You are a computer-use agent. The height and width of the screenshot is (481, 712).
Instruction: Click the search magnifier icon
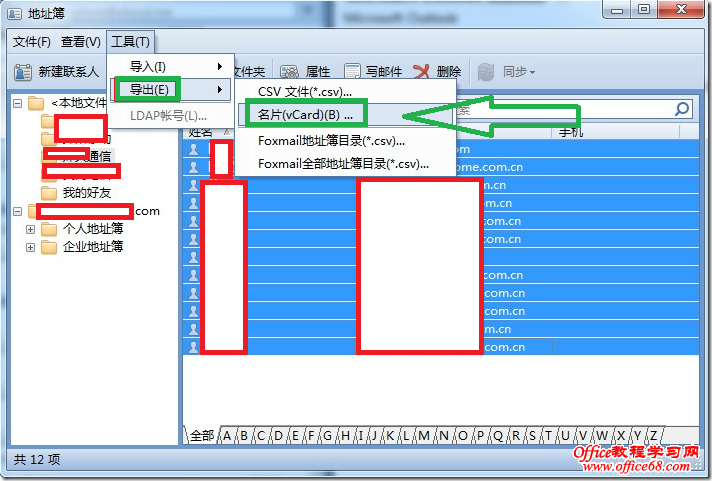[x=682, y=109]
